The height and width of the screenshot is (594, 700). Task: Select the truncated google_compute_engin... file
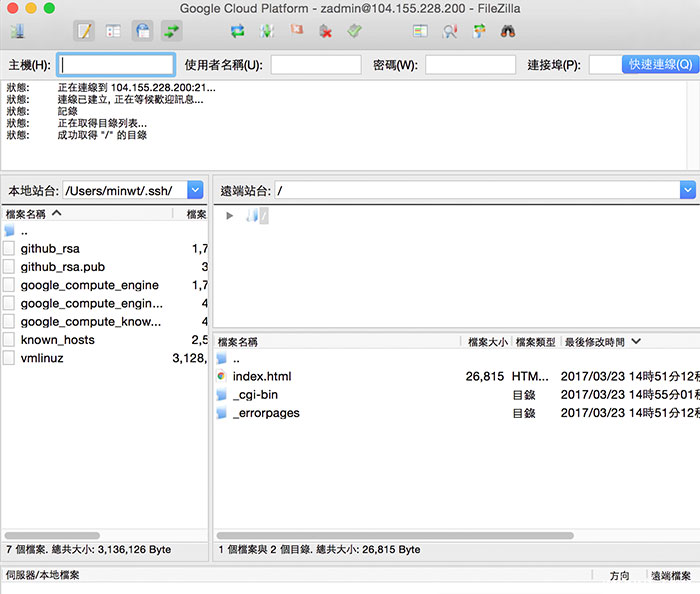[x=104, y=303]
